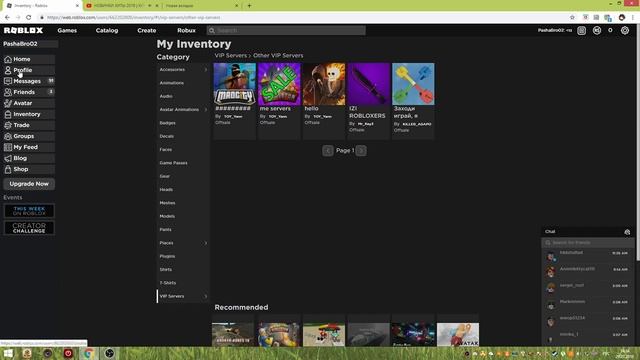This screenshot has height=360, width=640.
Task: Select the Animations category
Action: click(x=171, y=83)
